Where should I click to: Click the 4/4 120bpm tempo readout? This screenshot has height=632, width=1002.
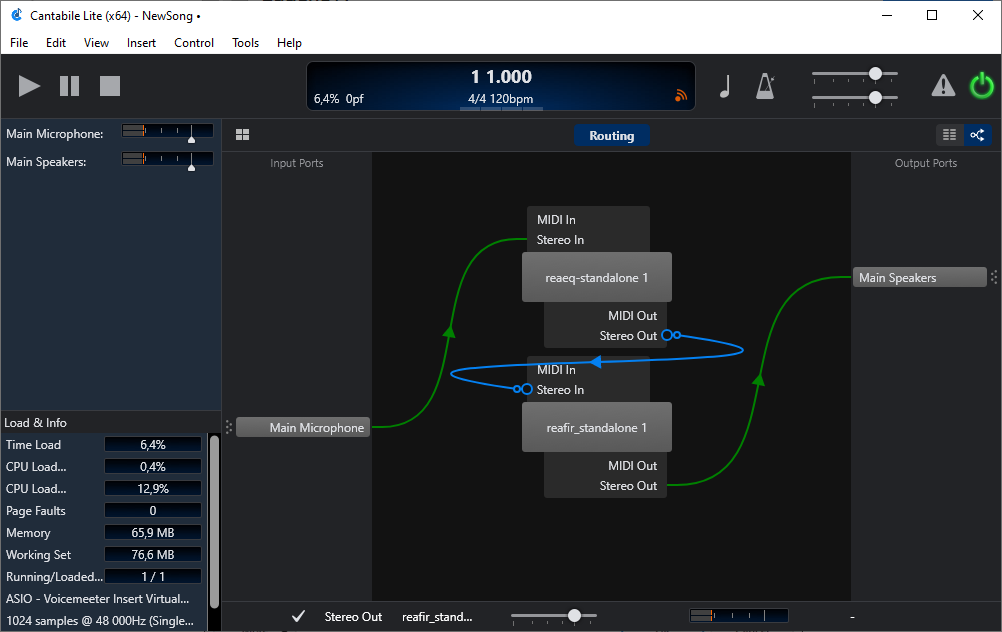[500, 99]
